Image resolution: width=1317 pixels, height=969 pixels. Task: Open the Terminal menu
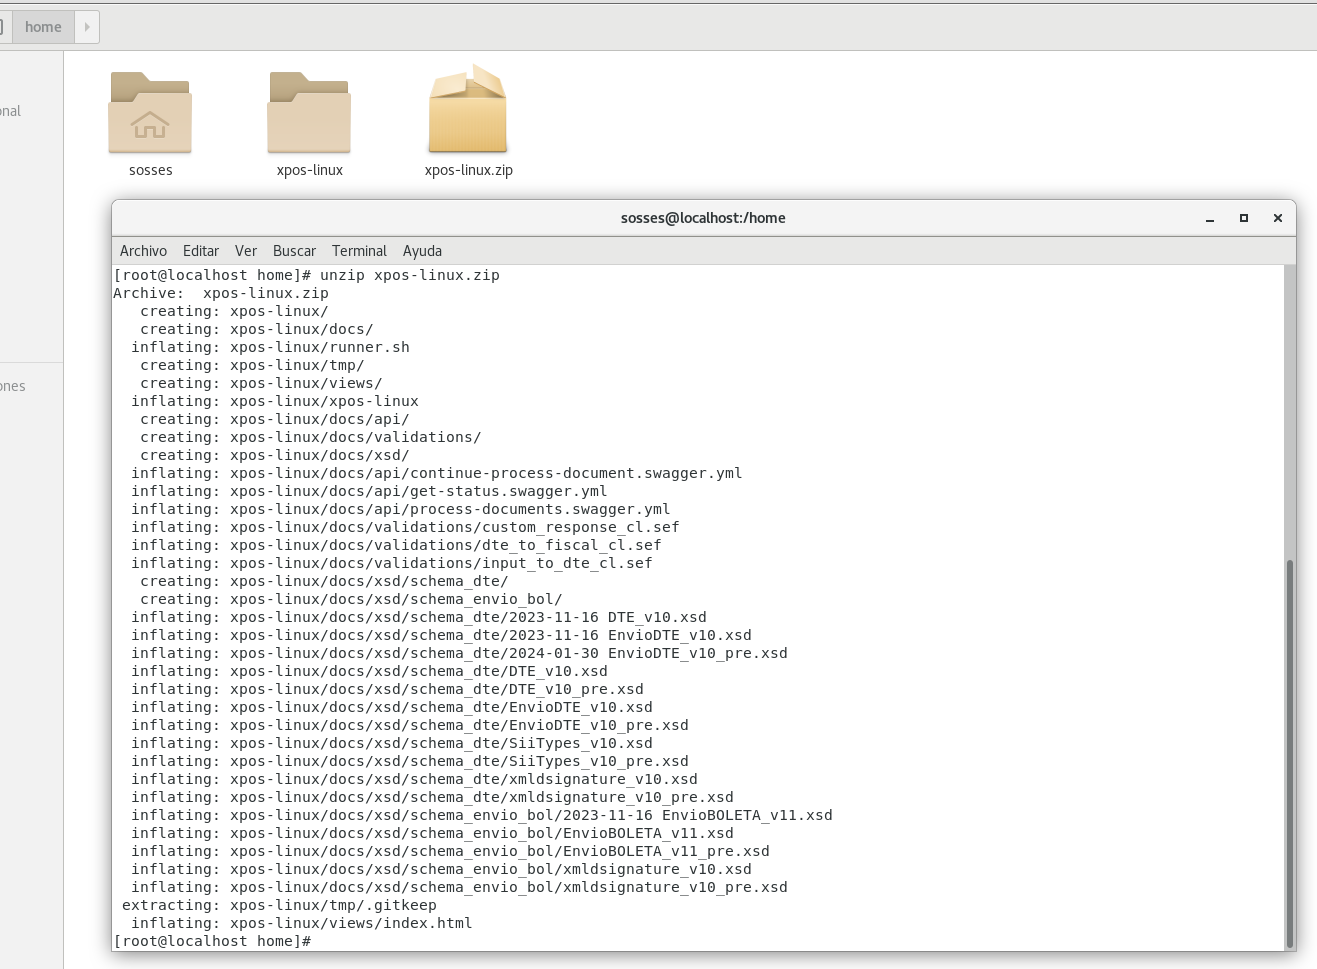pos(359,251)
